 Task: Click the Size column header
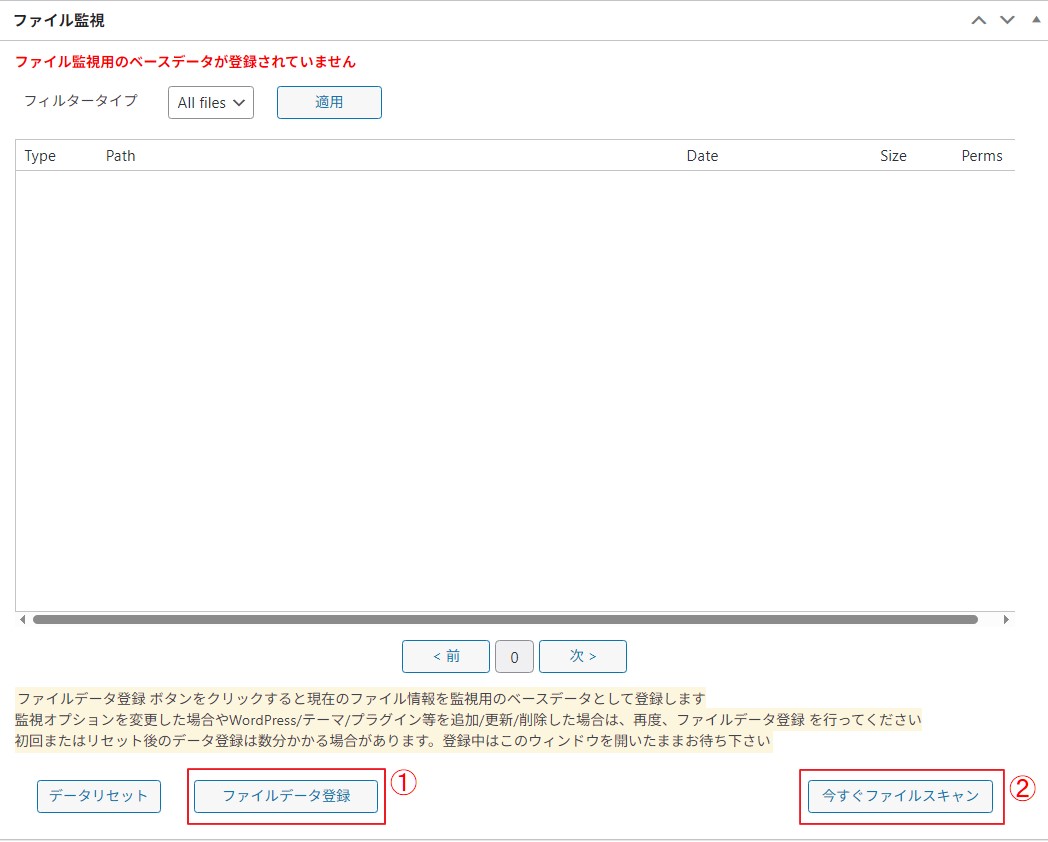point(893,156)
